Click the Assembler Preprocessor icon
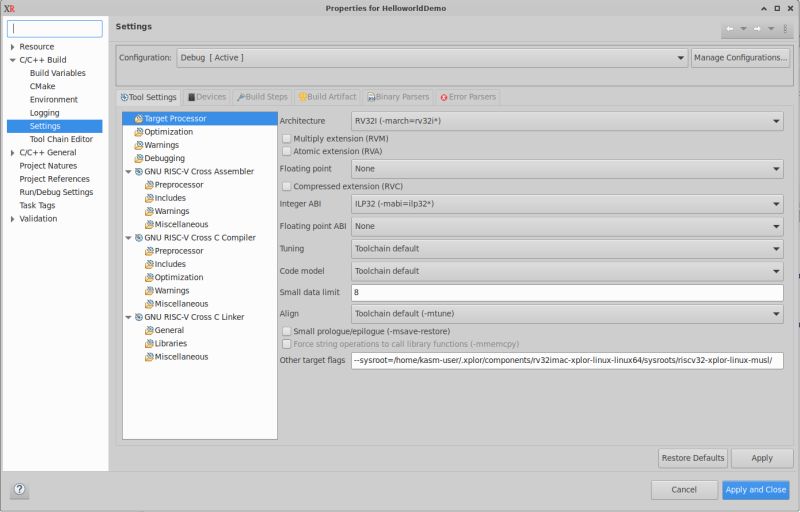 tap(149, 185)
